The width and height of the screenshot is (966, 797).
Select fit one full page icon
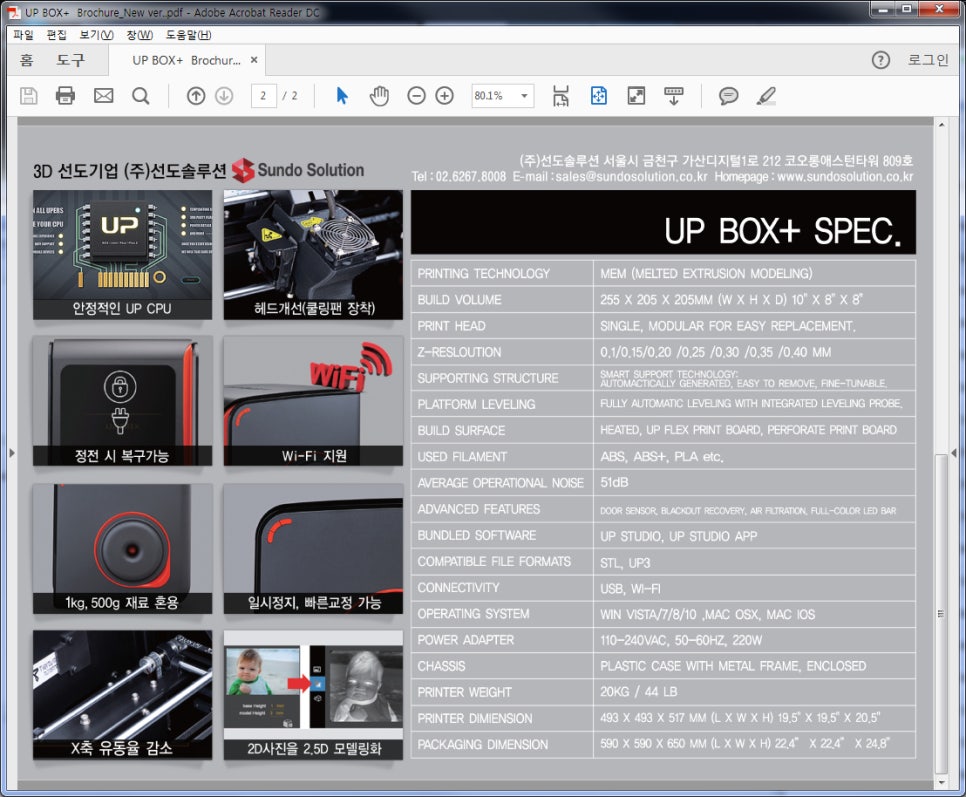598,96
